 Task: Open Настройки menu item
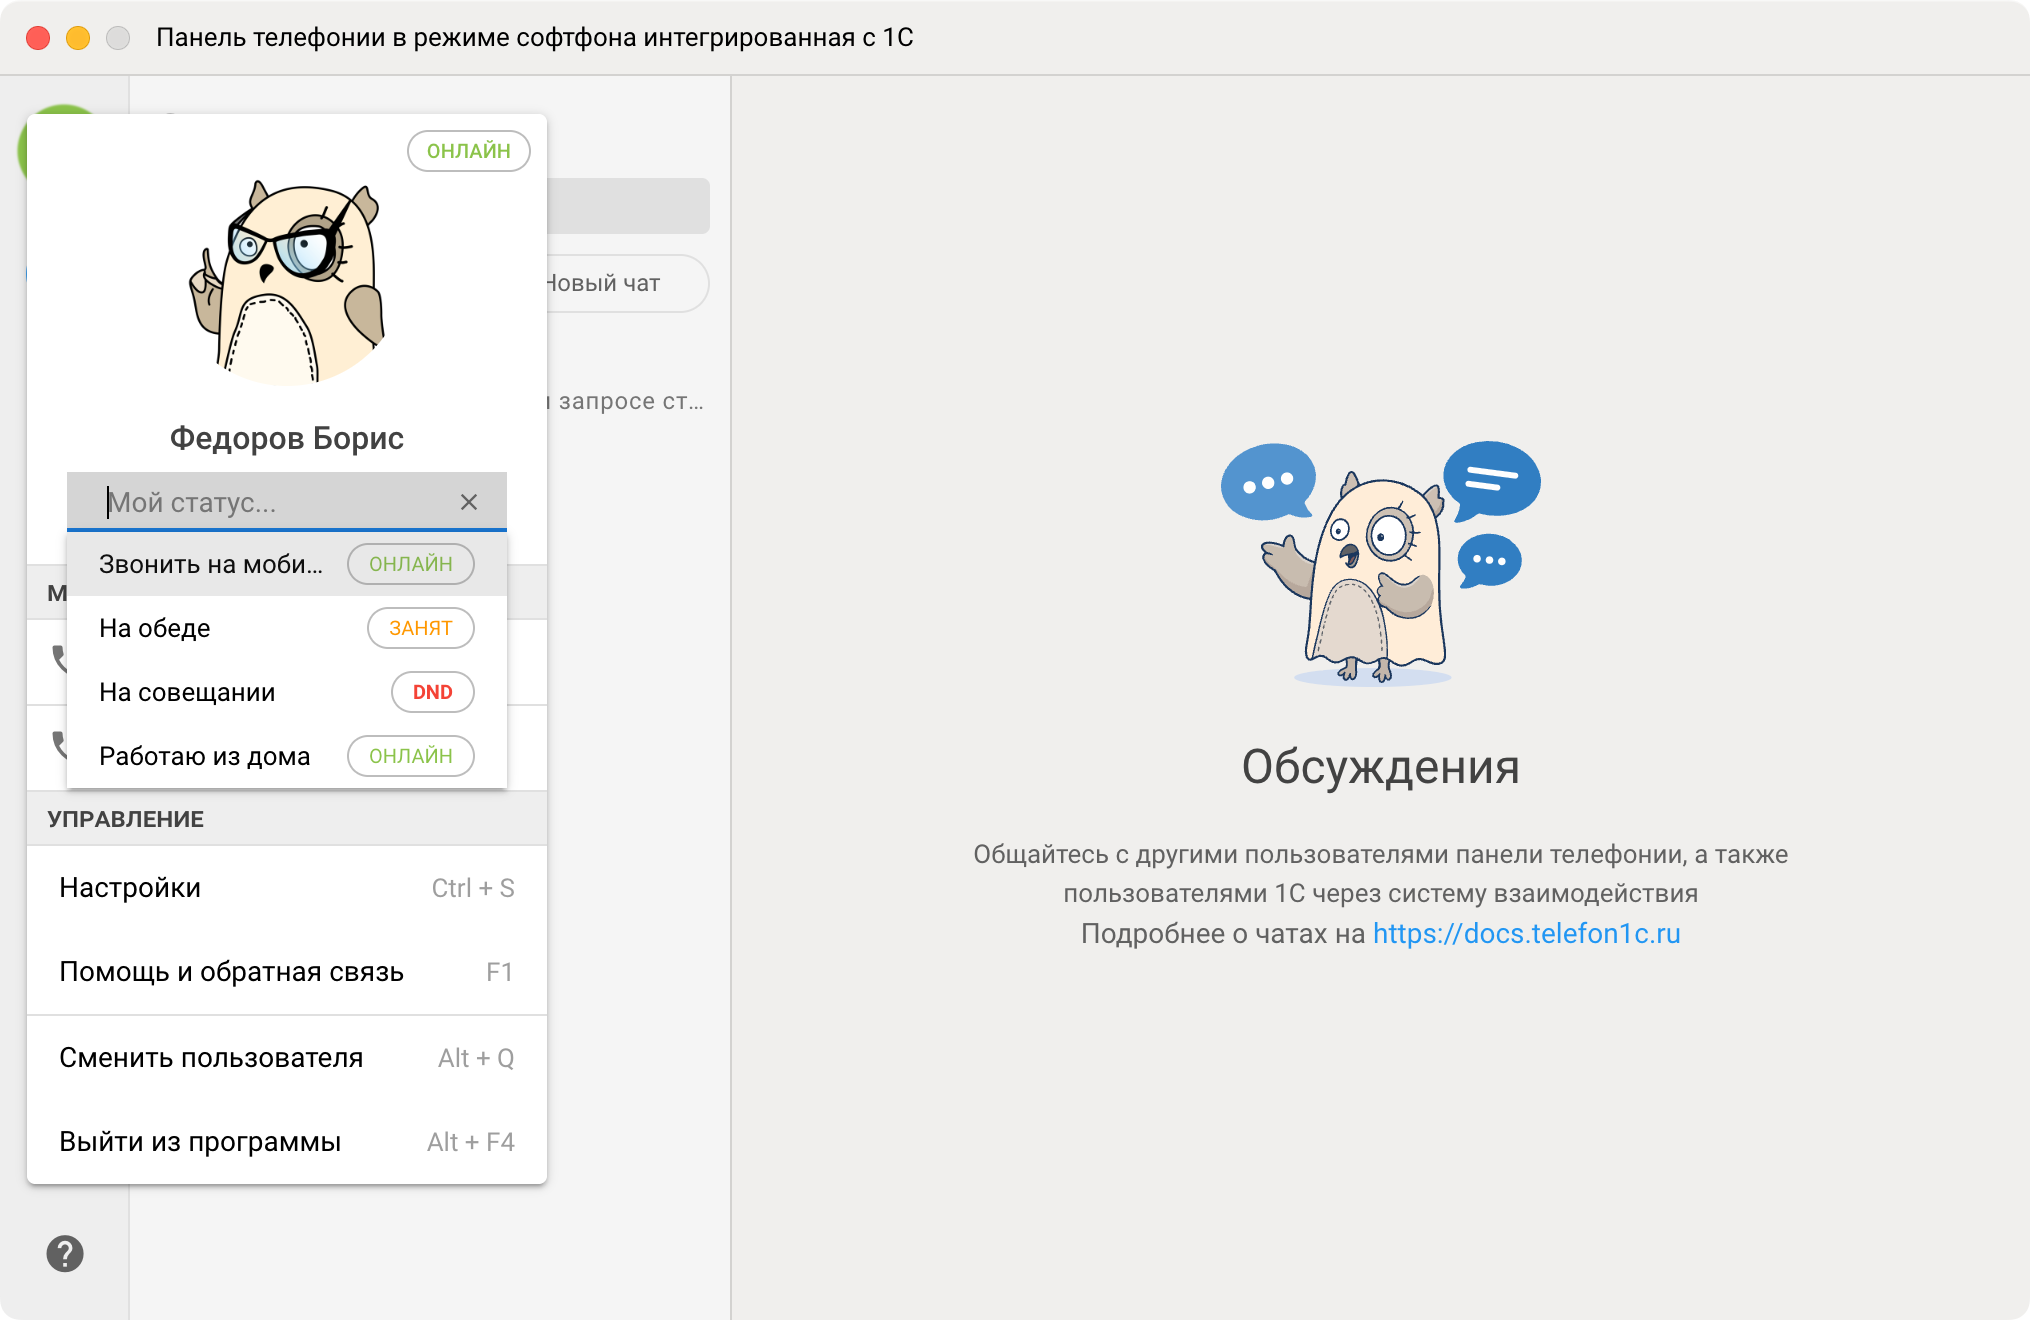(287, 888)
